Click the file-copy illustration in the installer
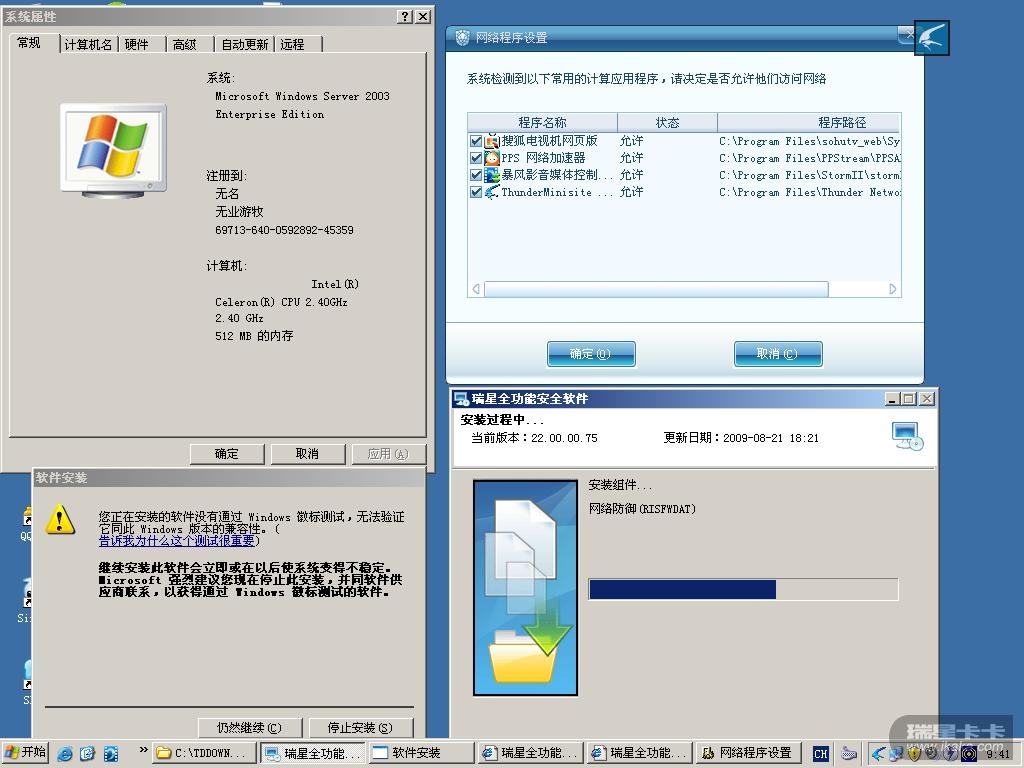 (x=526, y=588)
